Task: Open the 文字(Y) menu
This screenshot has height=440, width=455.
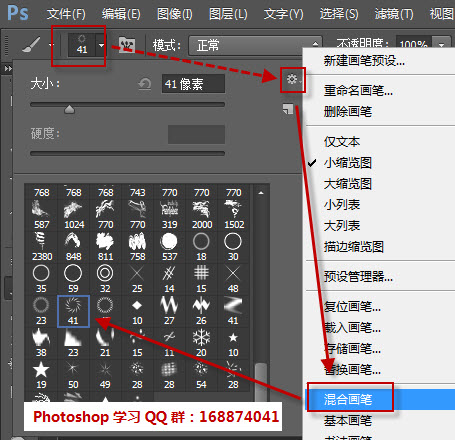Action: click(x=284, y=14)
